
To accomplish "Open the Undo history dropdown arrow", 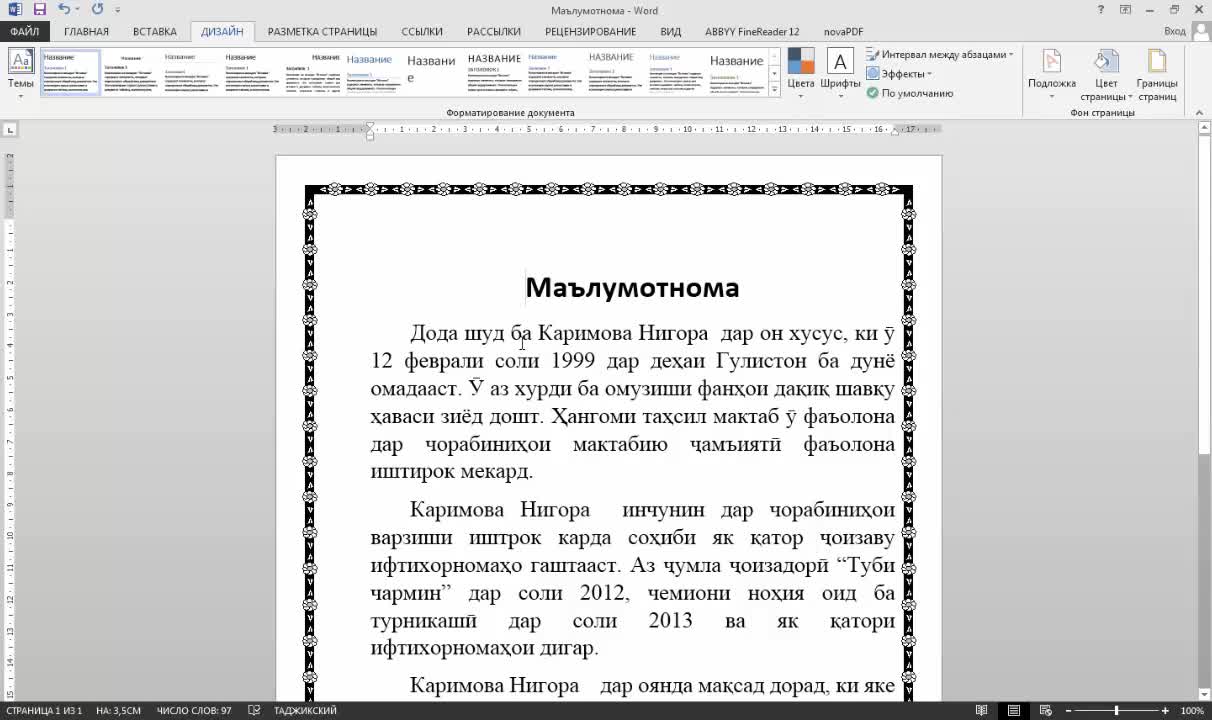I will click(x=77, y=10).
